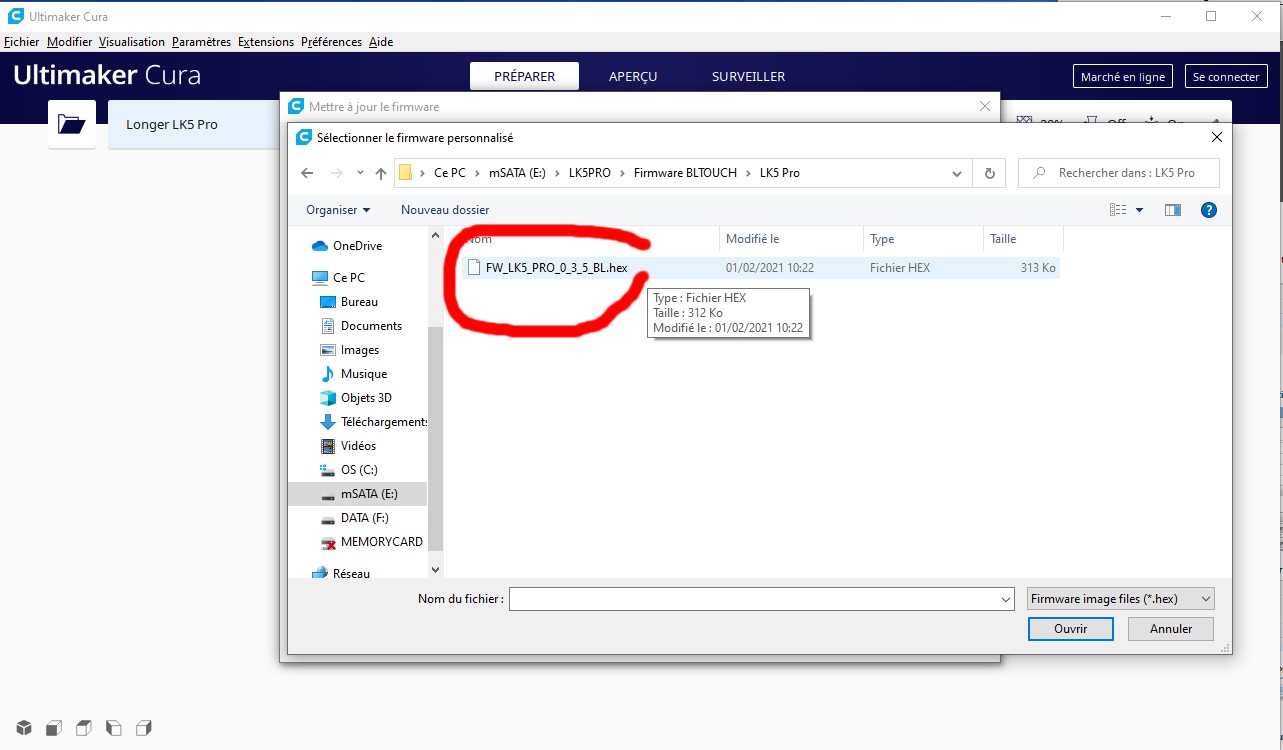Image resolution: width=1283 pixels, height=750 pixels.
Task: Change the file view layout icon
Action: (1118, 210)
